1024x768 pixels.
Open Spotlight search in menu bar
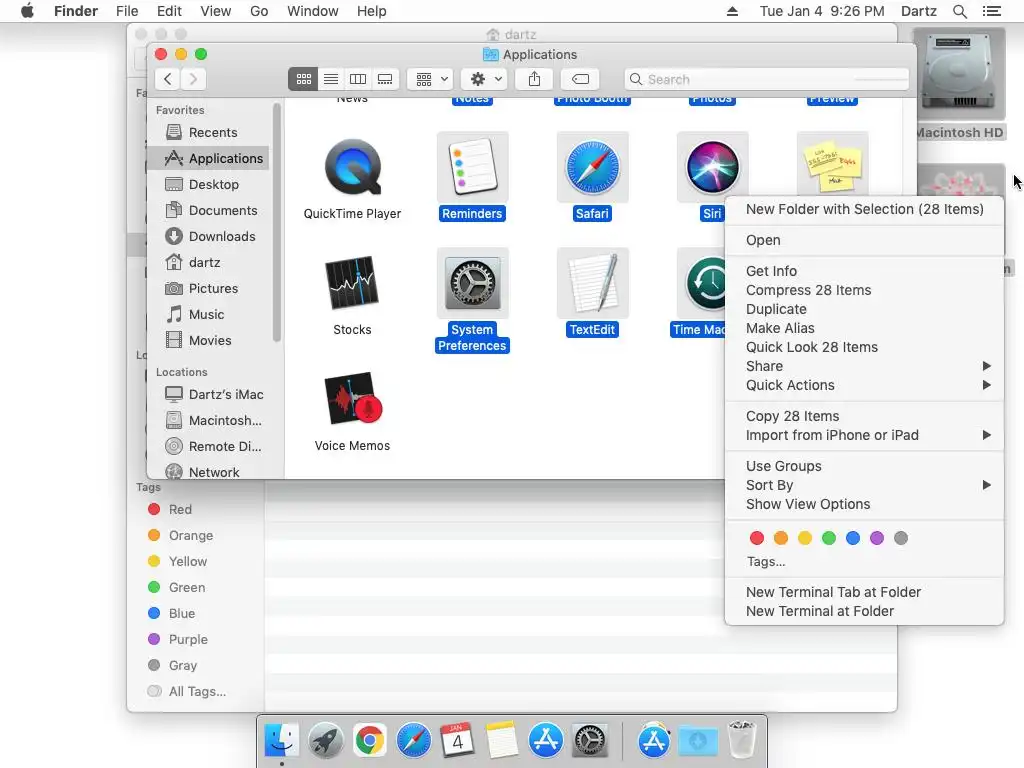coord(959,11)
